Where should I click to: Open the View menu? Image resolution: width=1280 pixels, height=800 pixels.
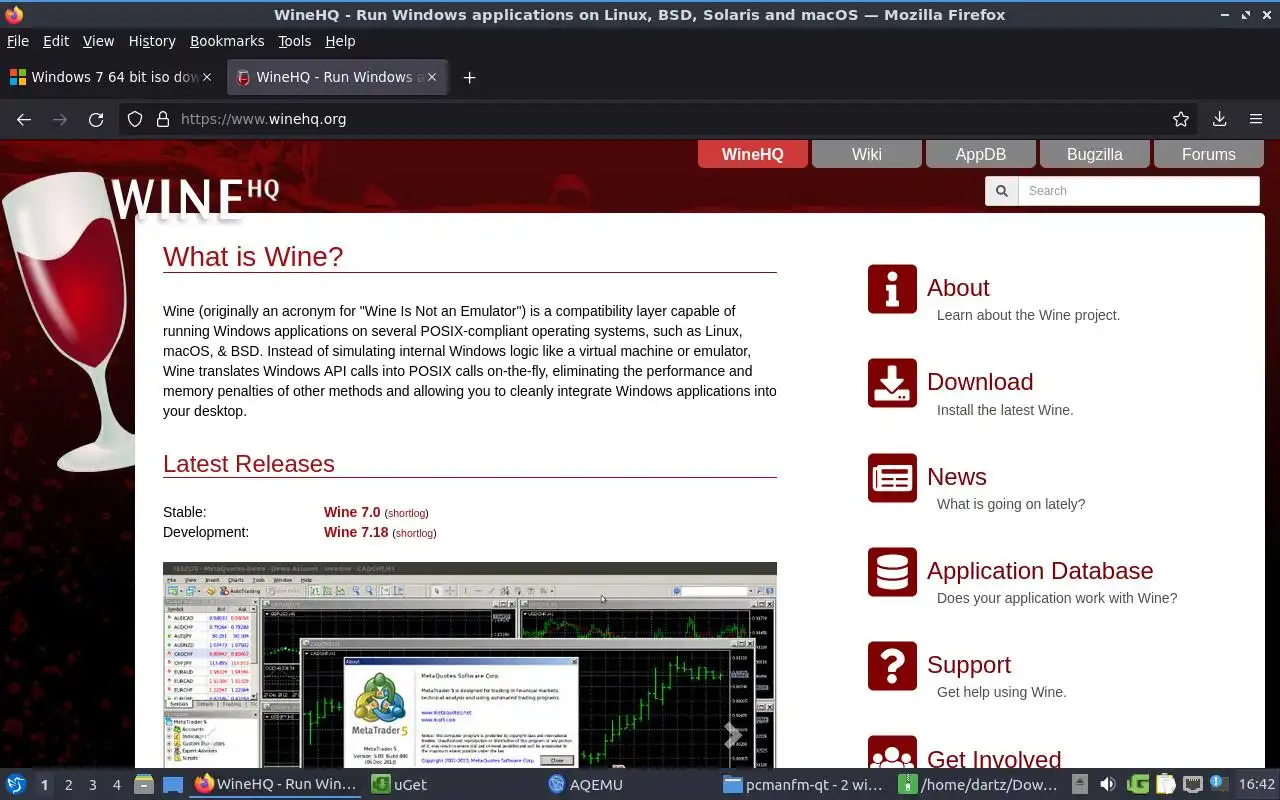tap(98, 41)
